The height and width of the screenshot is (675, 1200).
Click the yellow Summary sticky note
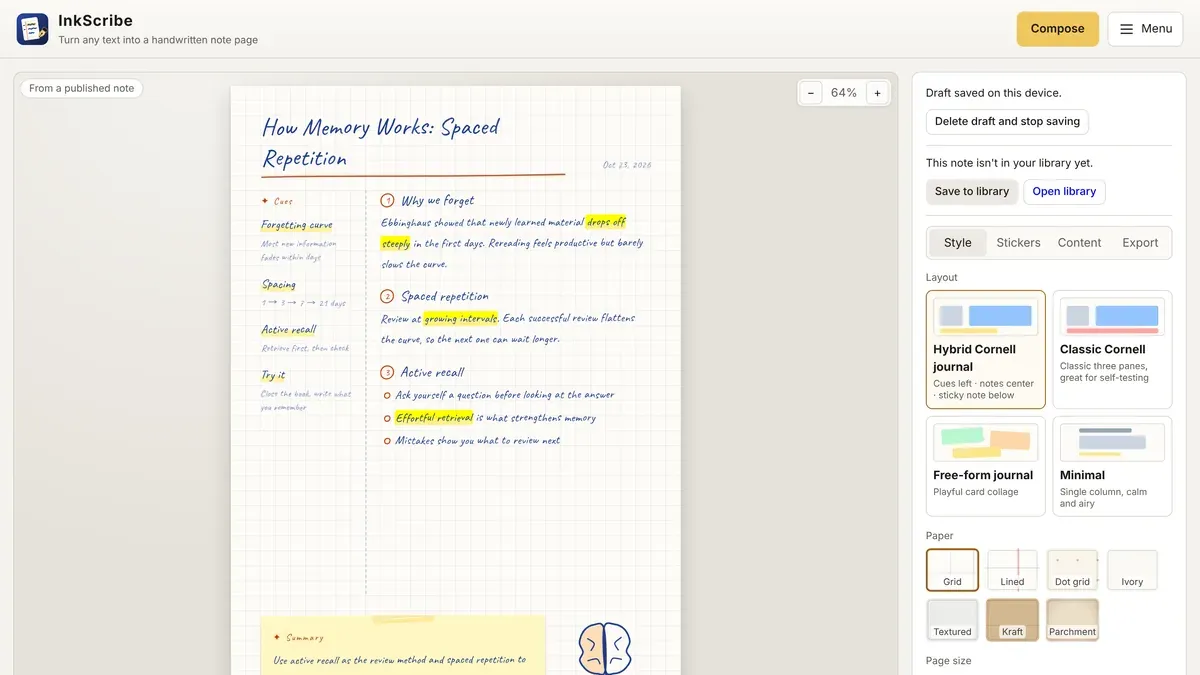click(403, 645)
